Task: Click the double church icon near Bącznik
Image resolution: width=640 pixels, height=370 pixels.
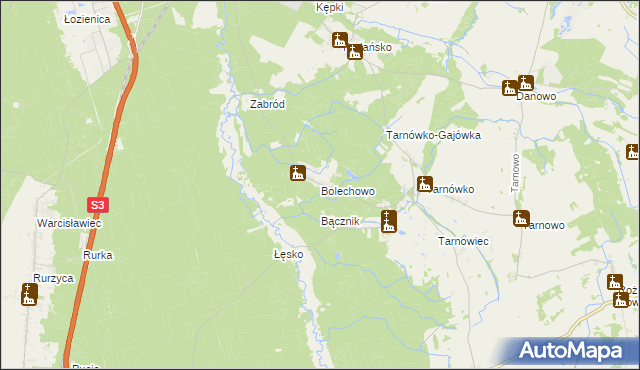Action: tap(389, 222)
